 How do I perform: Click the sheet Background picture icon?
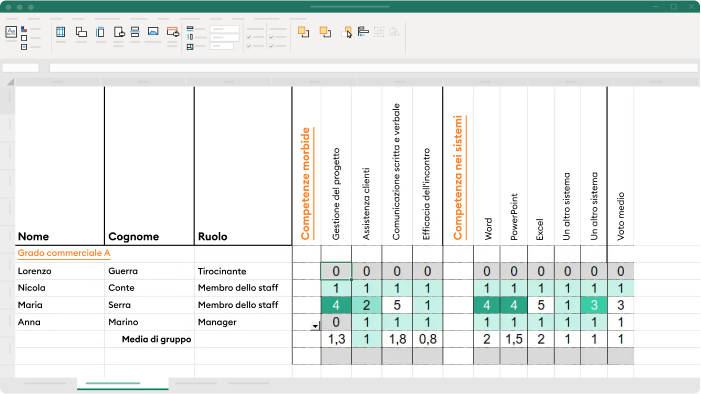coord(153,31)
